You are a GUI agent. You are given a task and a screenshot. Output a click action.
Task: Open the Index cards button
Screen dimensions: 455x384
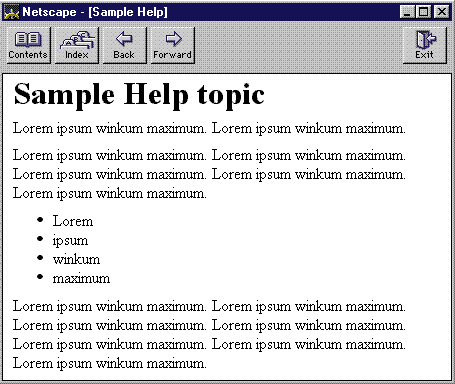(x=77, y=45)
